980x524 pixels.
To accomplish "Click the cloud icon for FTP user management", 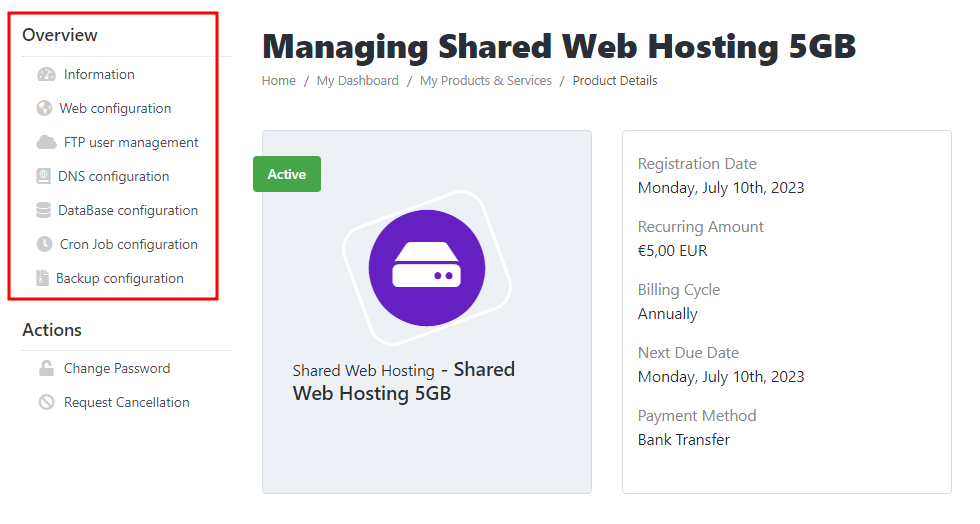I will click(46, 143).
